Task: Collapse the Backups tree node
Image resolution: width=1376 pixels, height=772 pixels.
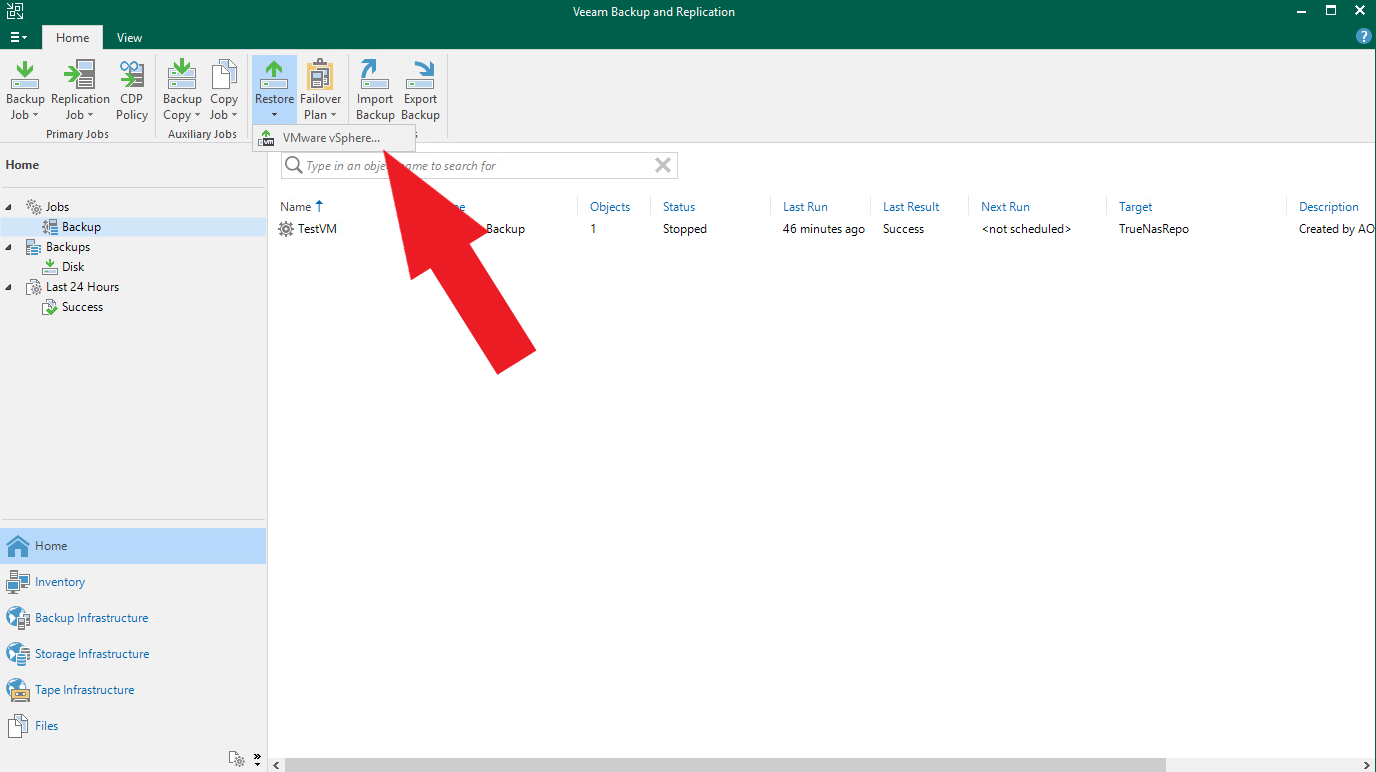Action: [x=10, y=247]
